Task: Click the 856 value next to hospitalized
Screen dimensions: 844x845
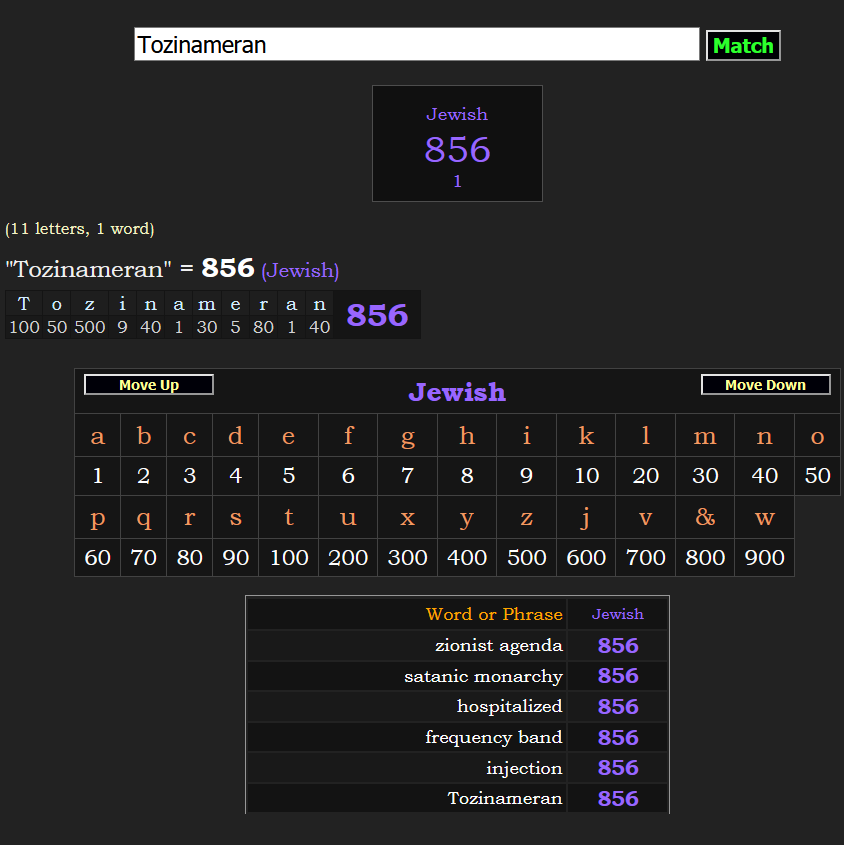Action: [x=618, y=707]
